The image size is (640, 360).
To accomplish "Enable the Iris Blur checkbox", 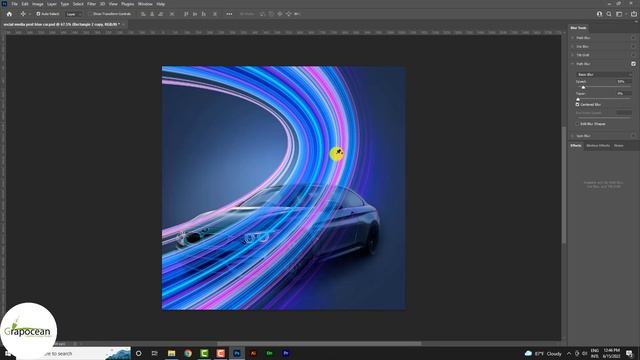I will 633,46.
